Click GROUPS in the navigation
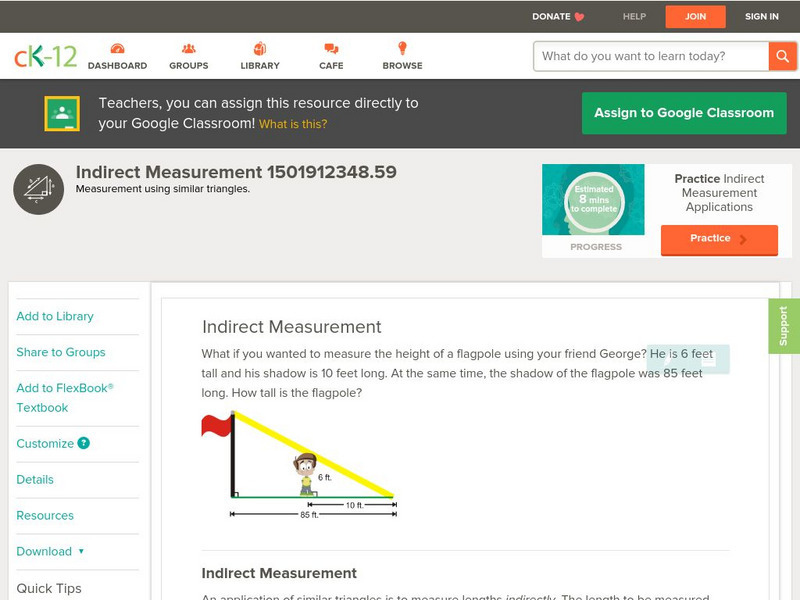This screenshot has width=800, height=600. pyautogui.click(x=189, y=66)
